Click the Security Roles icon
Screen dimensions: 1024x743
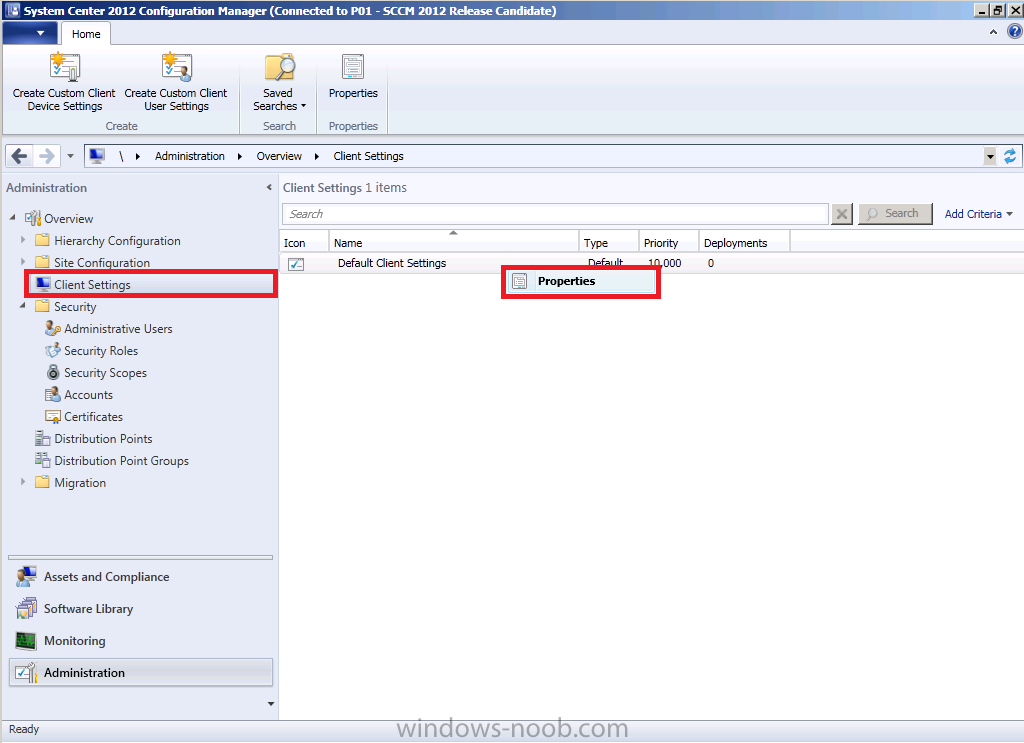pos(53,351)
